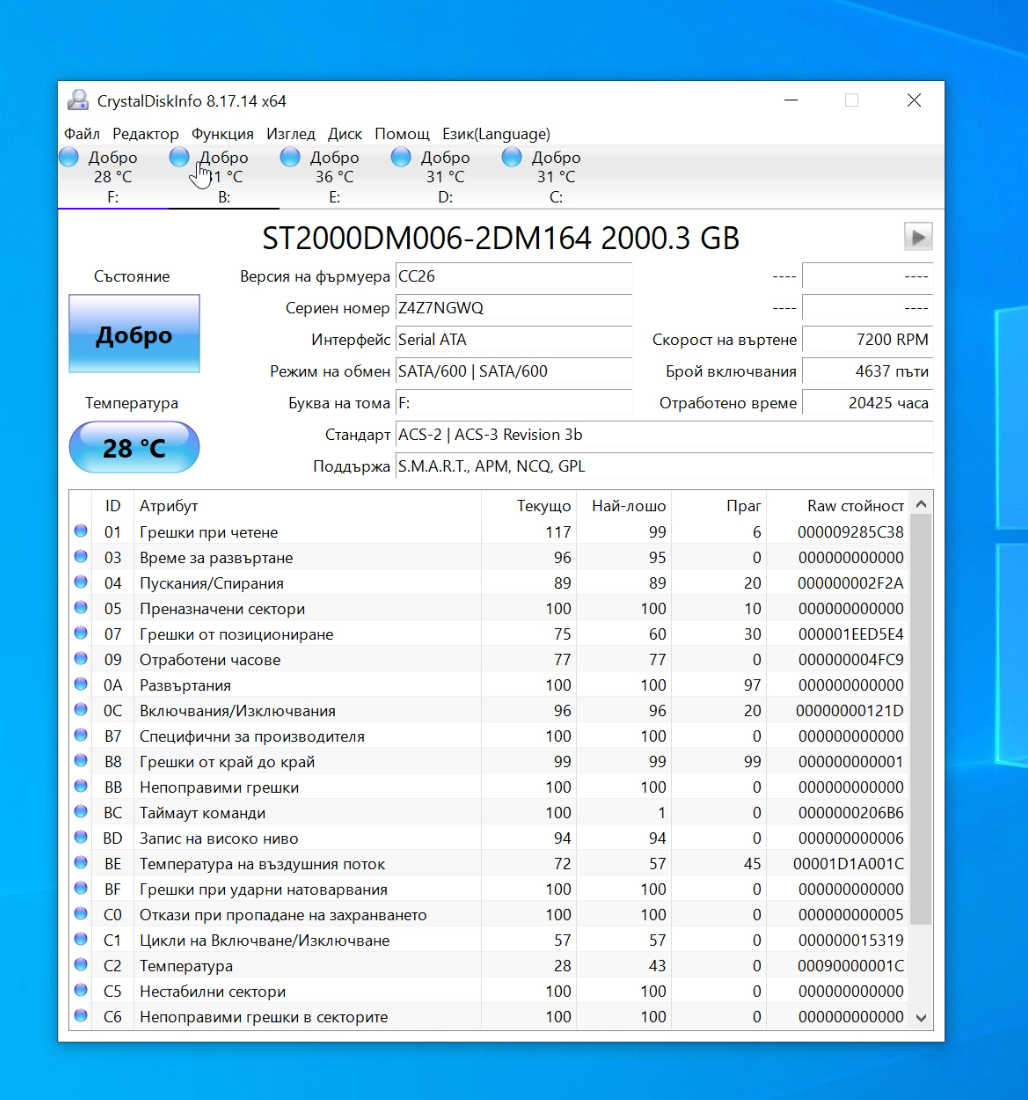This screenshot has width=1028, height=1100.
Task: Switch to drive B: tab
Action: [x=224, y=177]
